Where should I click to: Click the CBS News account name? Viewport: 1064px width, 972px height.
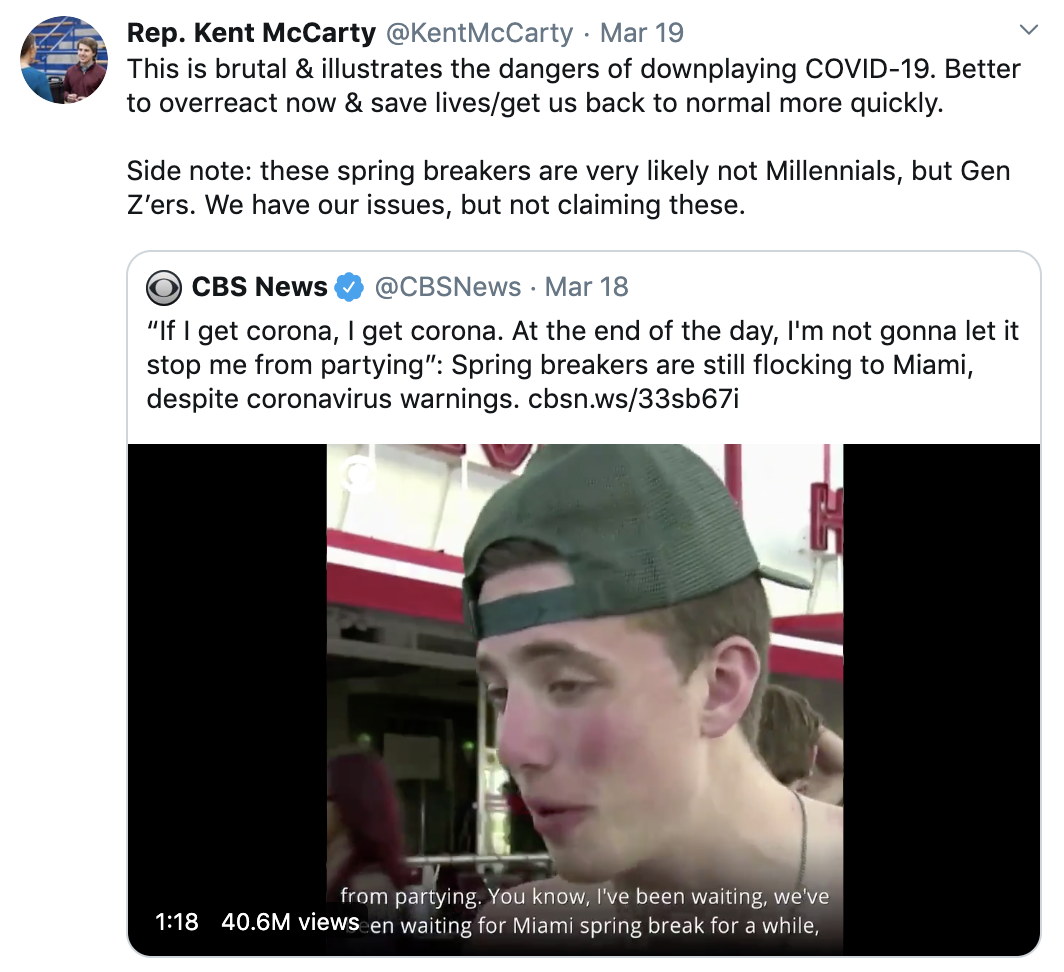point(259,288)
